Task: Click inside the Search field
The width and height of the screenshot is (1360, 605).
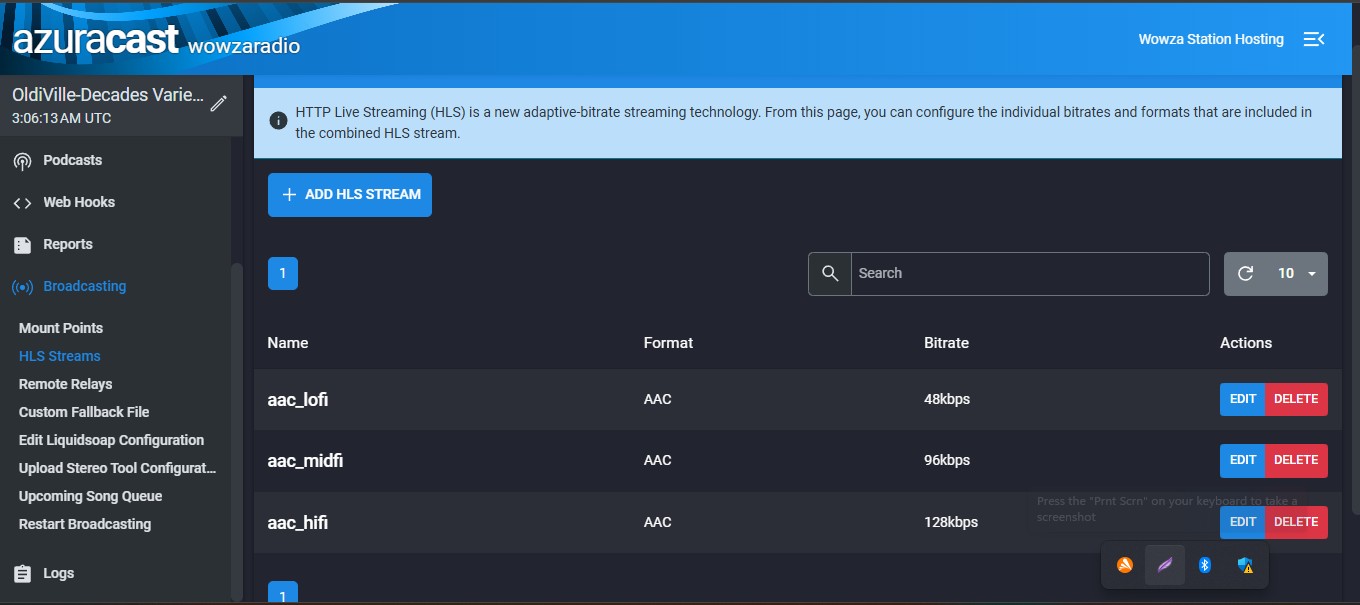Action: (x=1030, y=273)
